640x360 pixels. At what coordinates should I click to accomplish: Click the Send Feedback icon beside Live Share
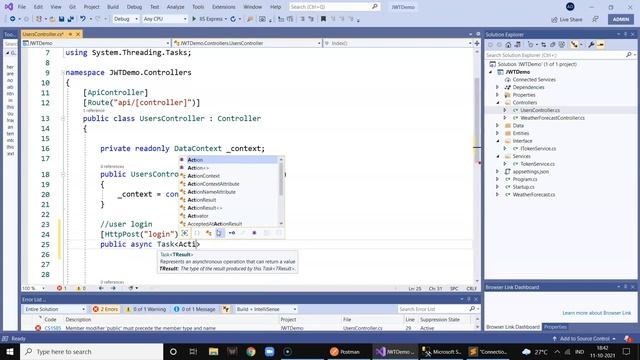pyautogui.click(x=596, y=19)
